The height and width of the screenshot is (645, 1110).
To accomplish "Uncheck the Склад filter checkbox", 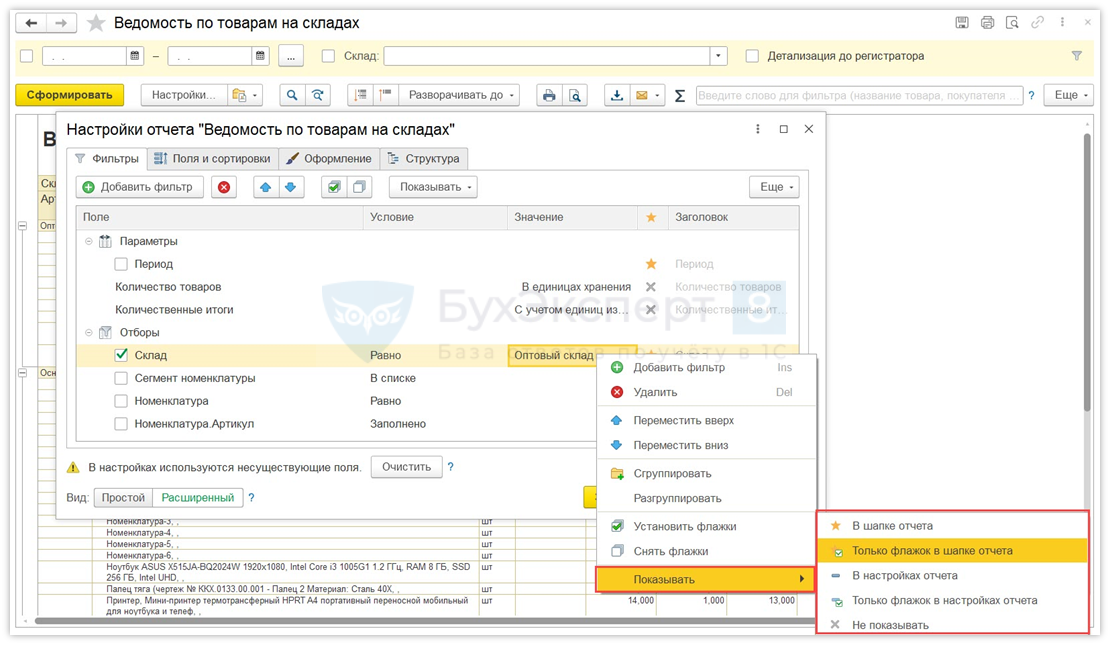I will click(121, 355).
